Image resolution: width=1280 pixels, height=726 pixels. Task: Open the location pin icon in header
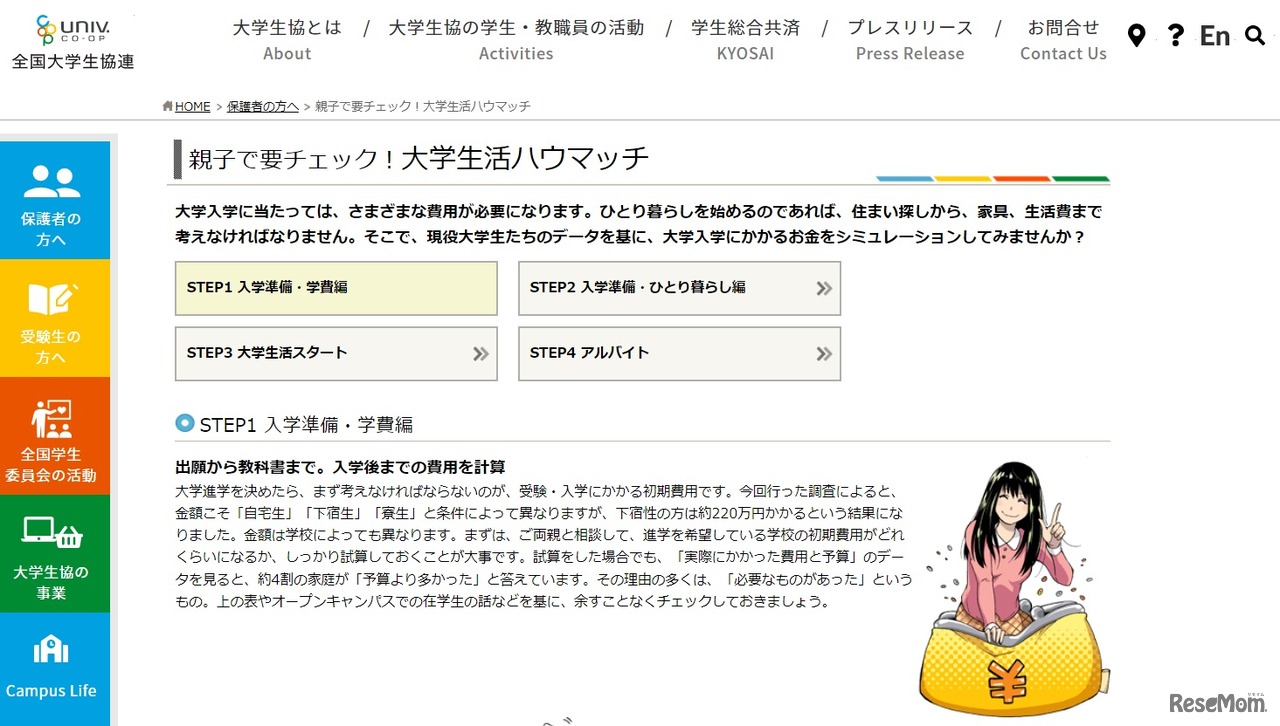1136,36
